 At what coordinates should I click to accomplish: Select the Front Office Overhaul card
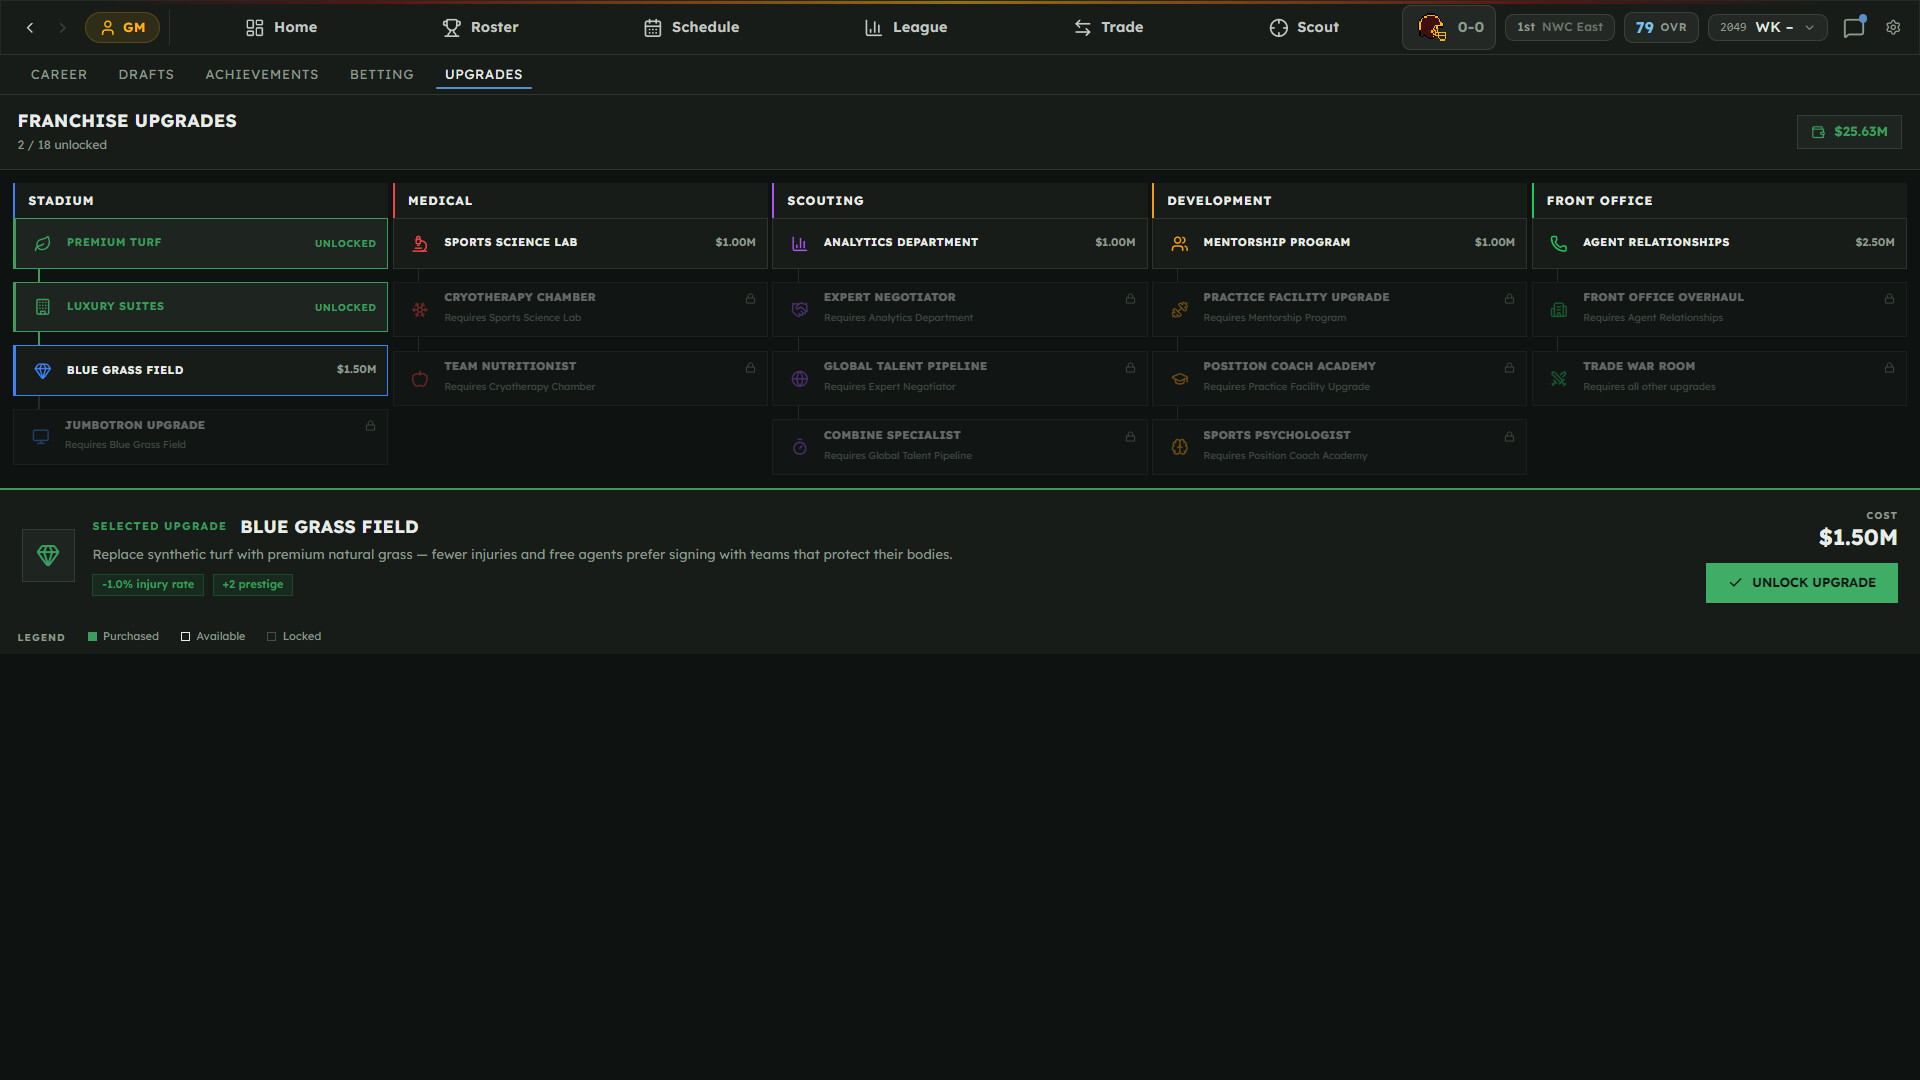tap(1719, 310)
